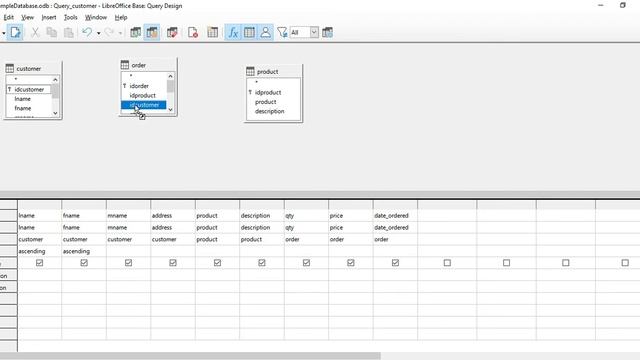
Task: Click 'ascending' sort cell under fname
Action: click(84, 251)
